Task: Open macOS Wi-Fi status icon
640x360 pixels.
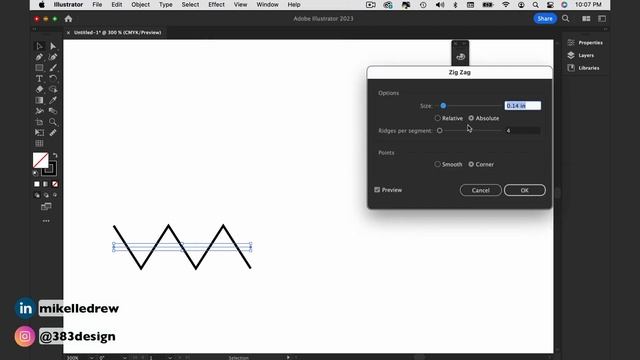Action: pos(505,4)
